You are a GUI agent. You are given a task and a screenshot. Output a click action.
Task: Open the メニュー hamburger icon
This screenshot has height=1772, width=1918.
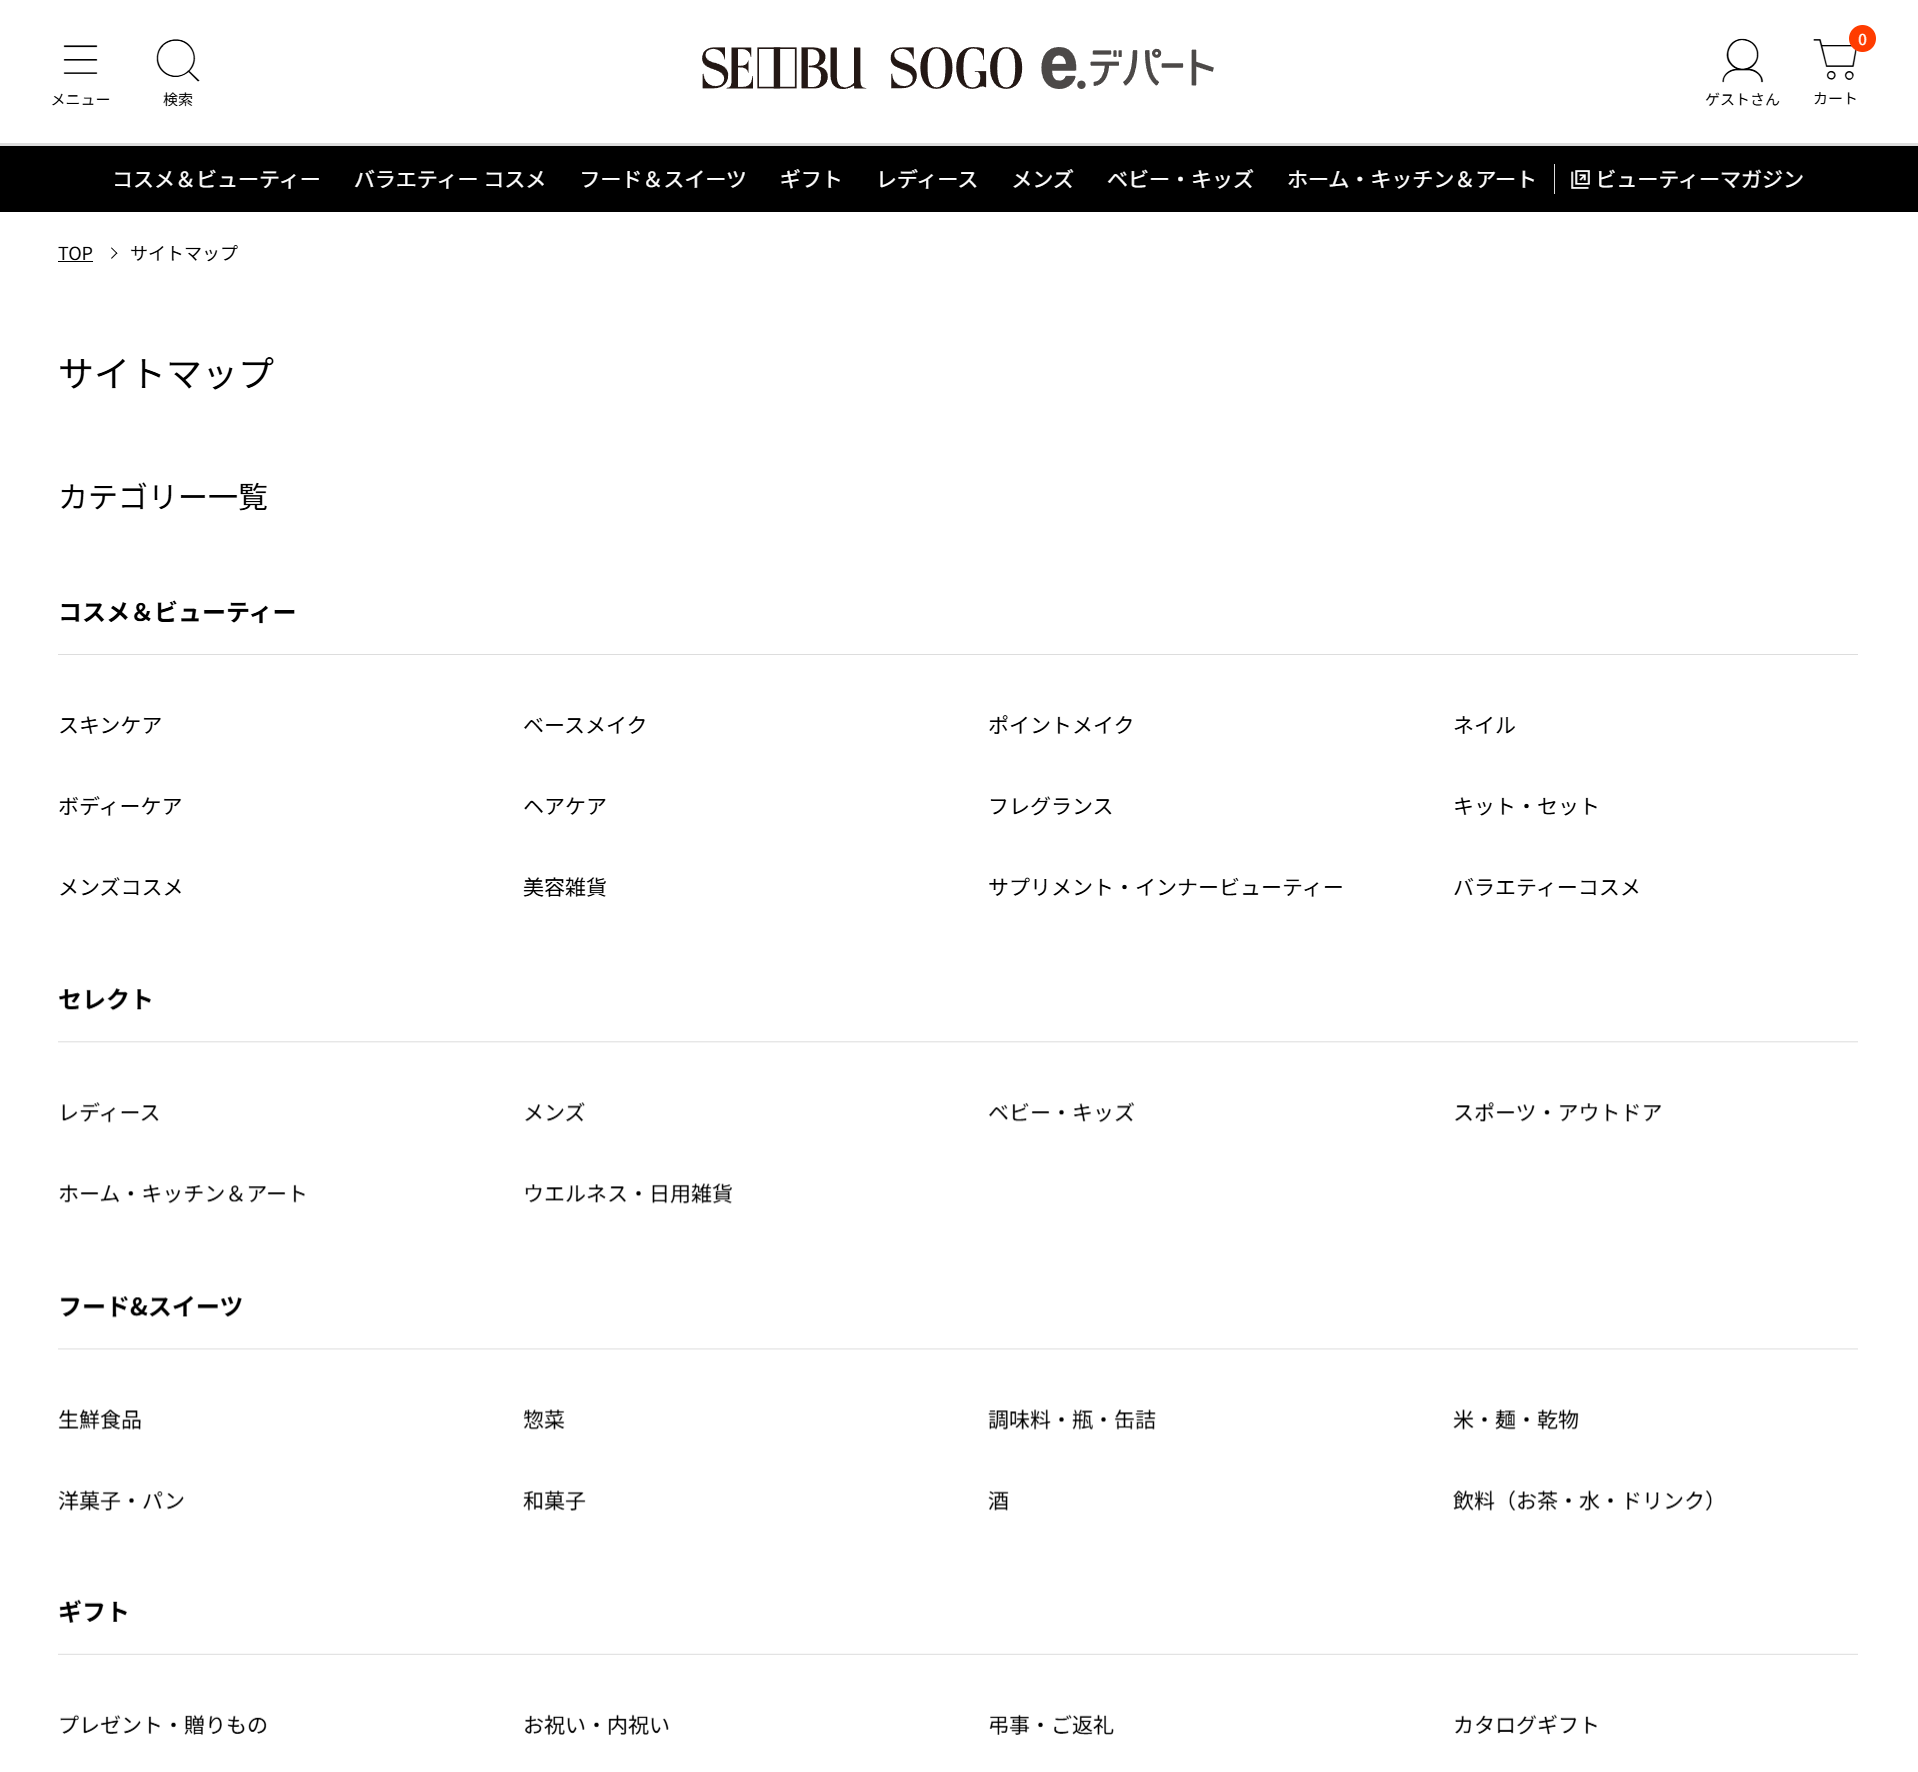click(80, 62)
